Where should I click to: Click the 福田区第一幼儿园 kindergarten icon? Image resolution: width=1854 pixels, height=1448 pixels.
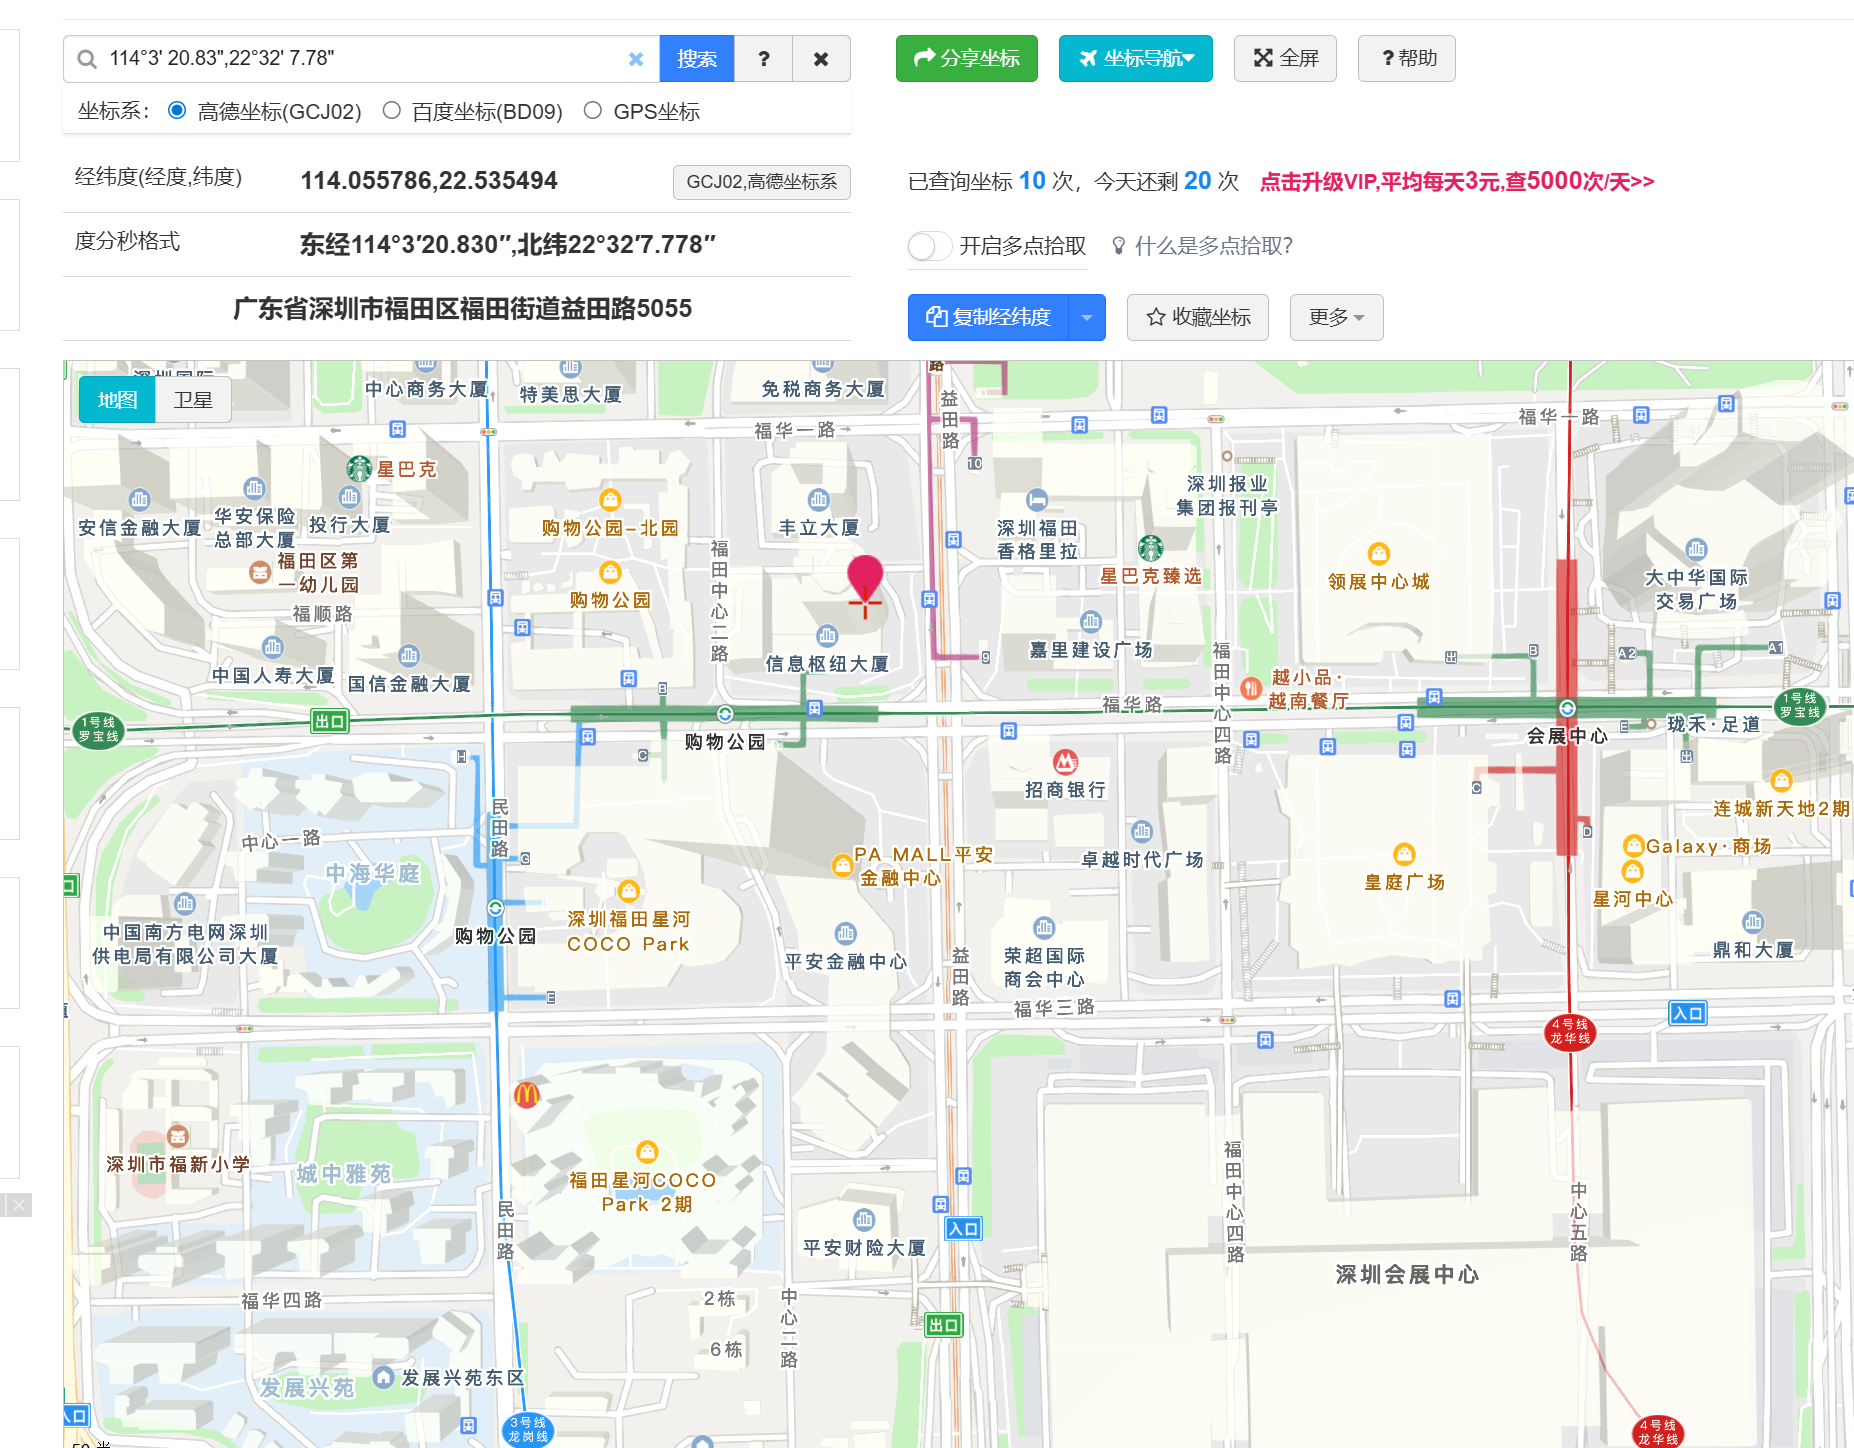(x=260, y=572)
